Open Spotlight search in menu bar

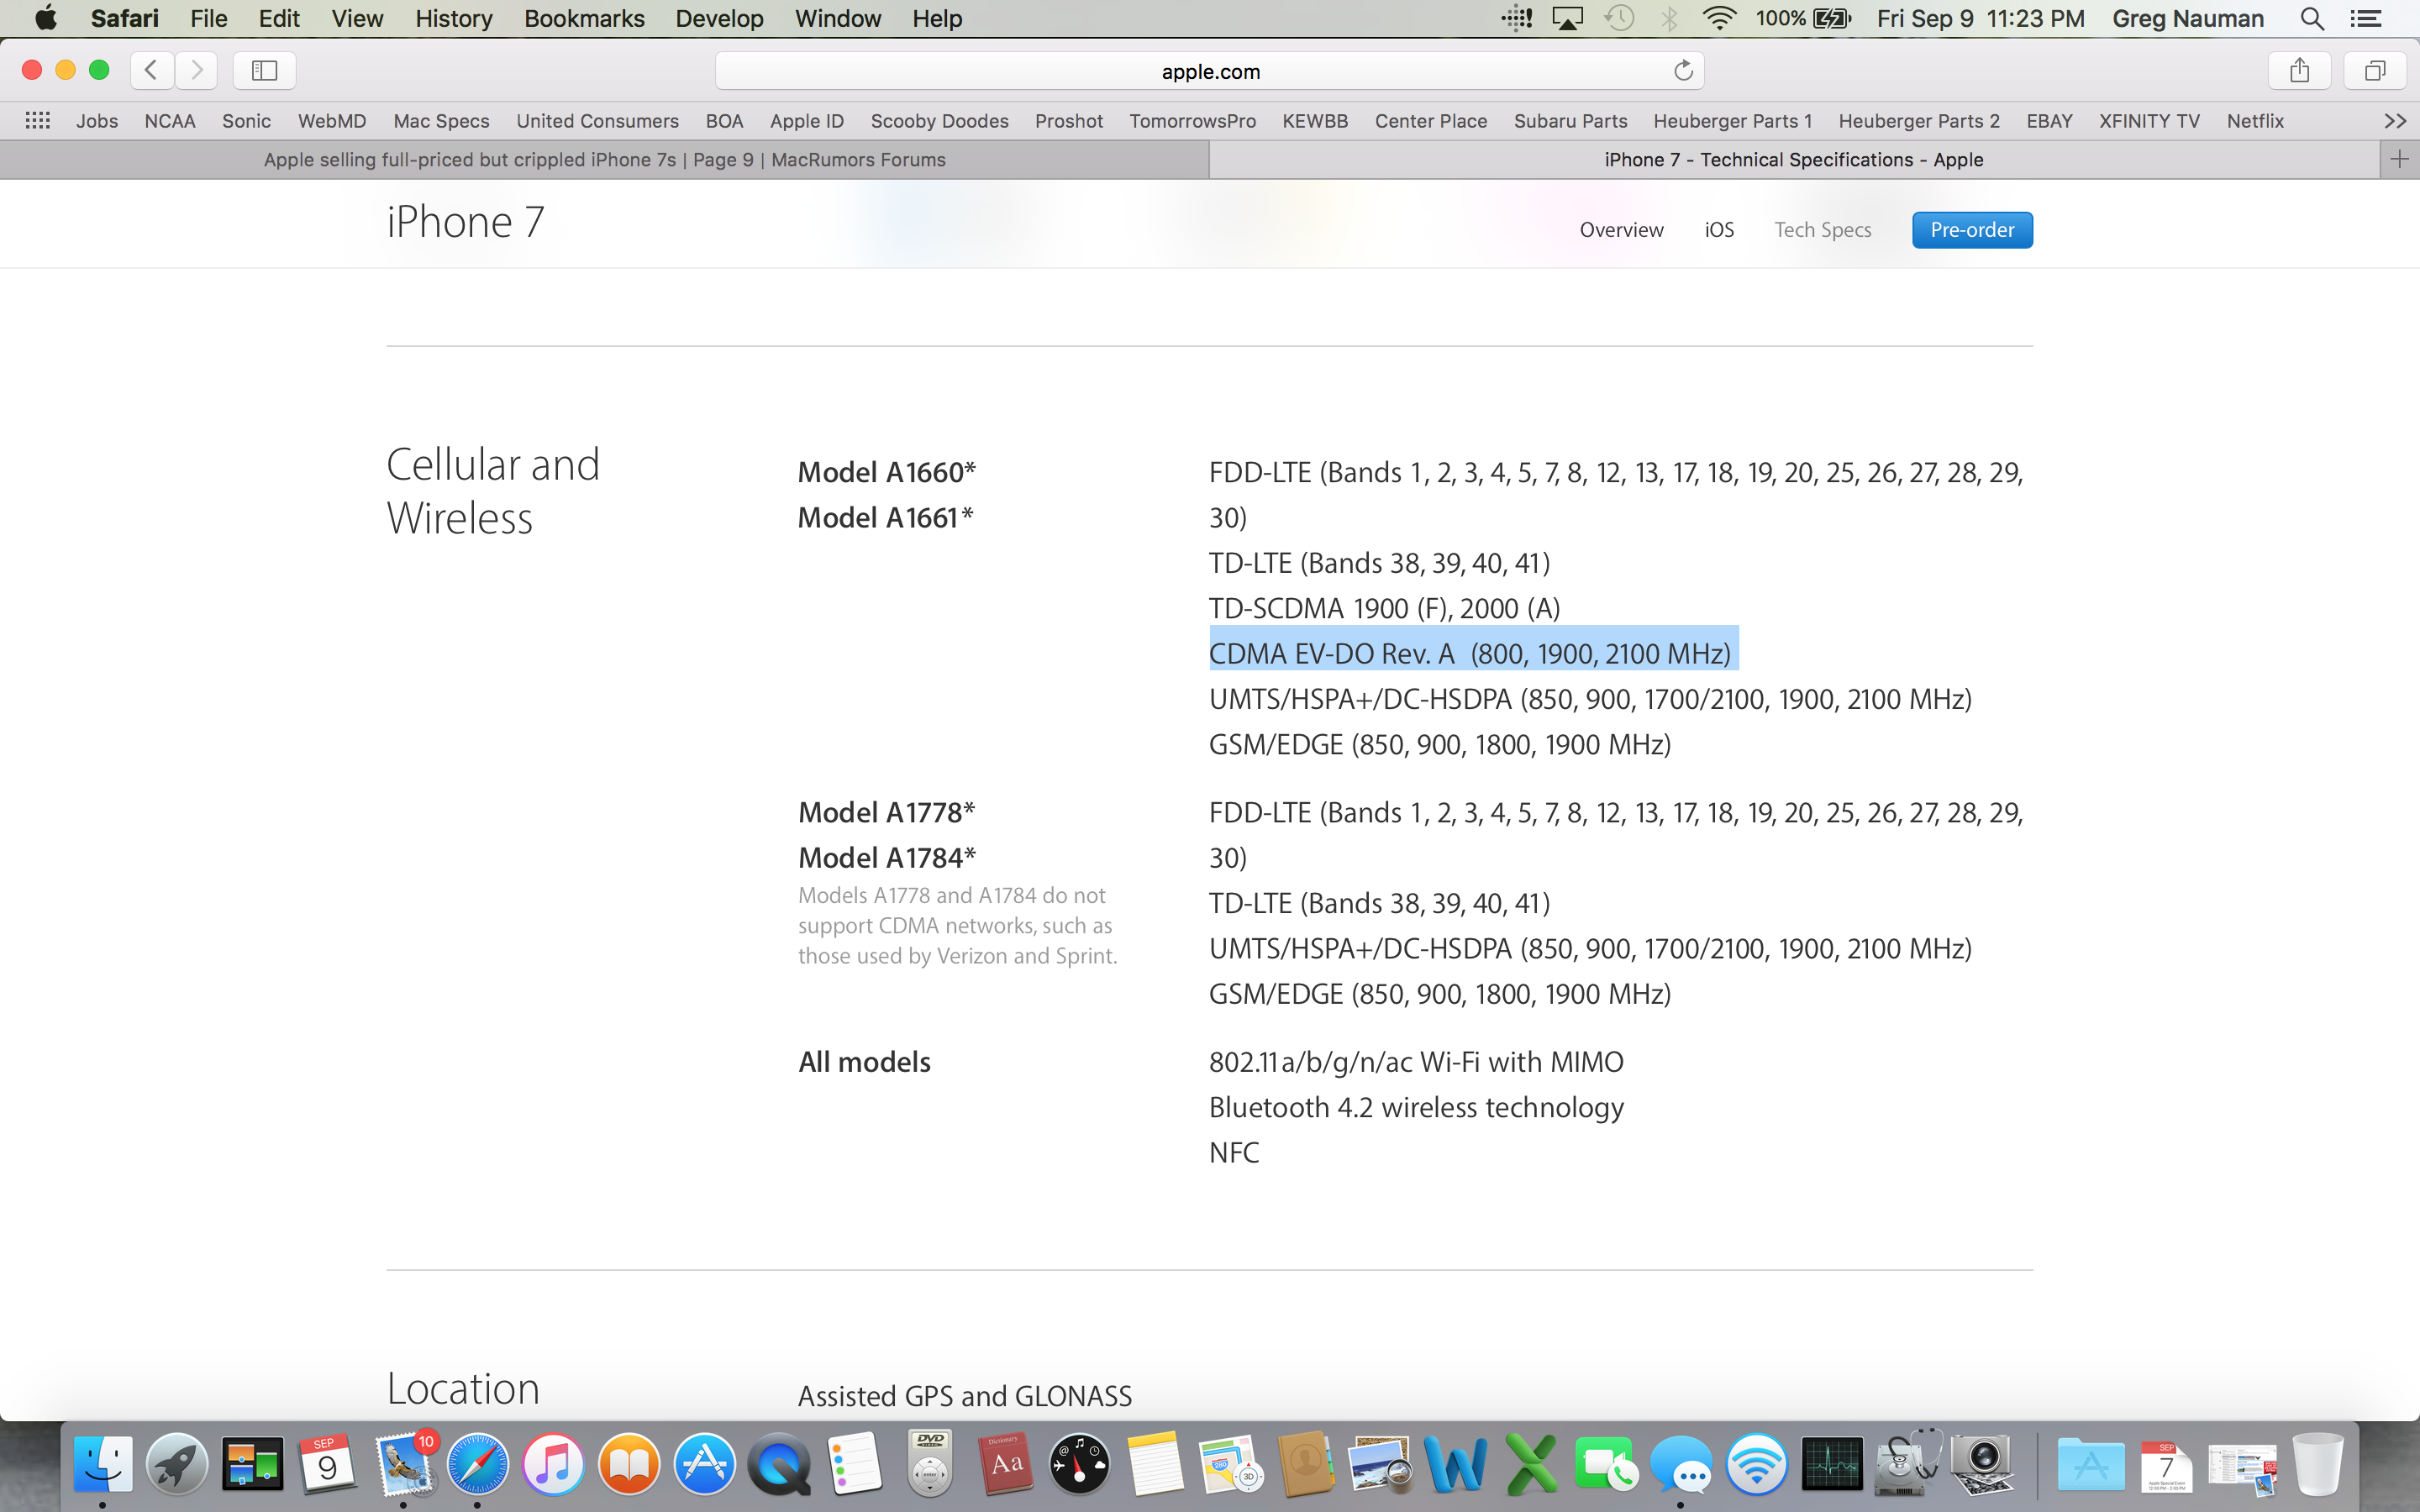[2311, 18]
